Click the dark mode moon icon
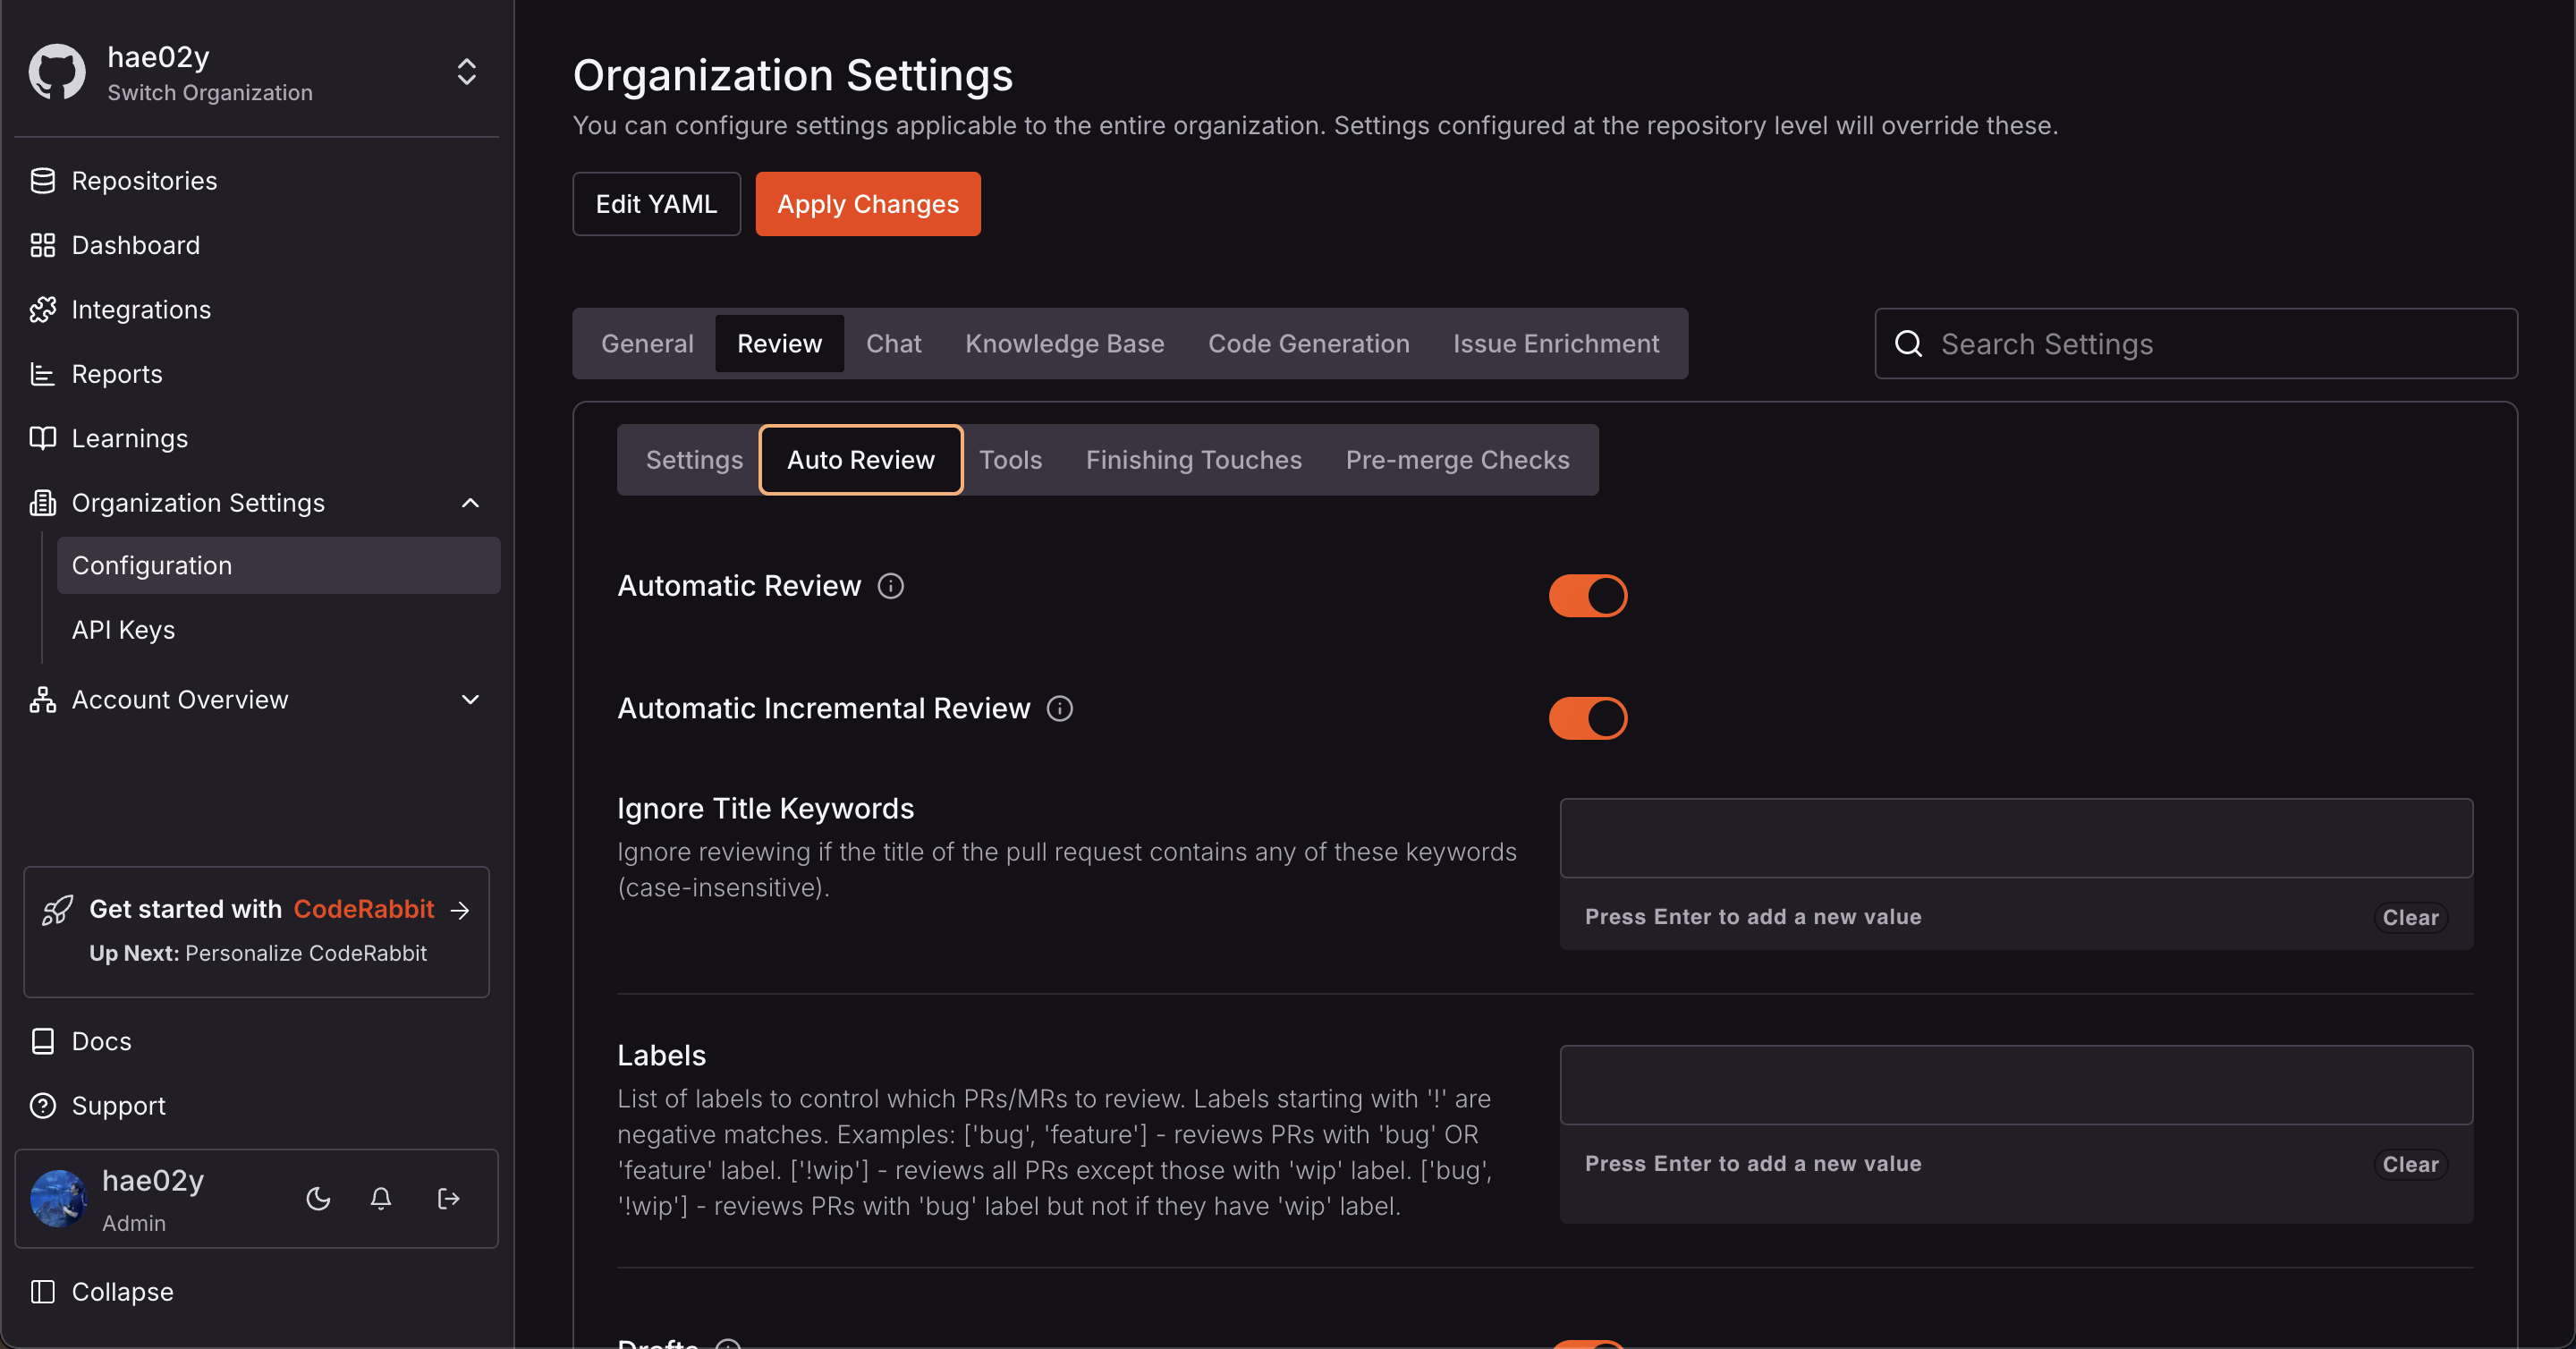 tap(318, 1198)
